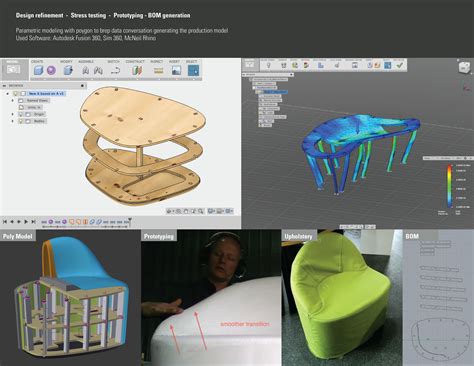Toggle the root component lightbulb visibility
The height and width of the screenshot is (366, 474).
tap(15, 94)
